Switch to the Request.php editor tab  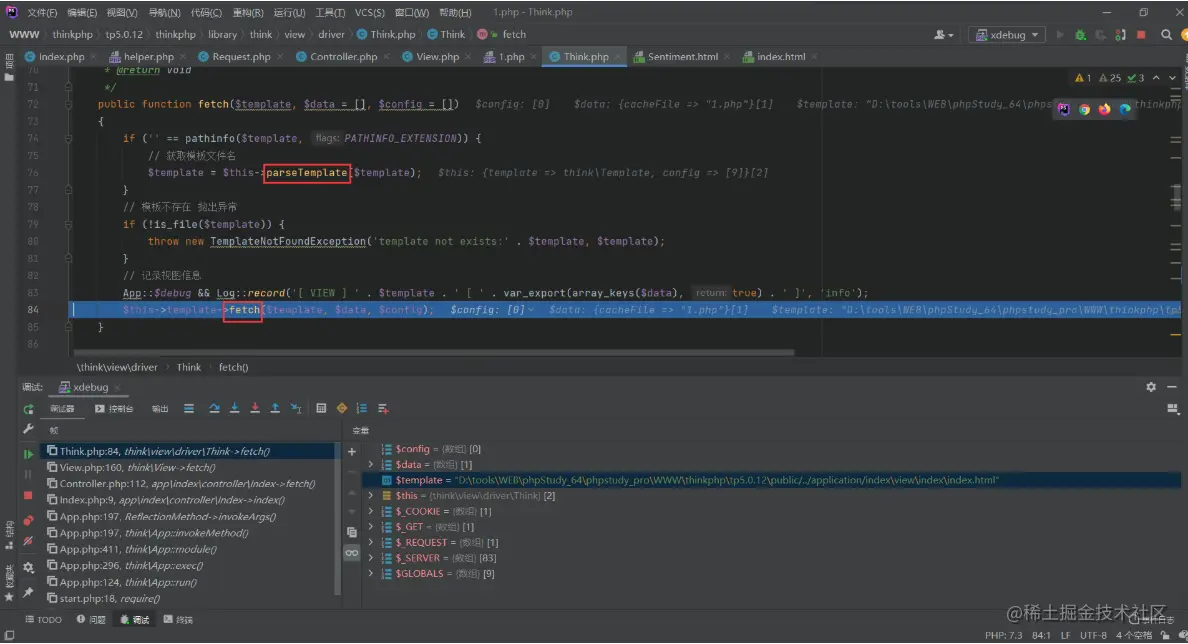point(241,57)
